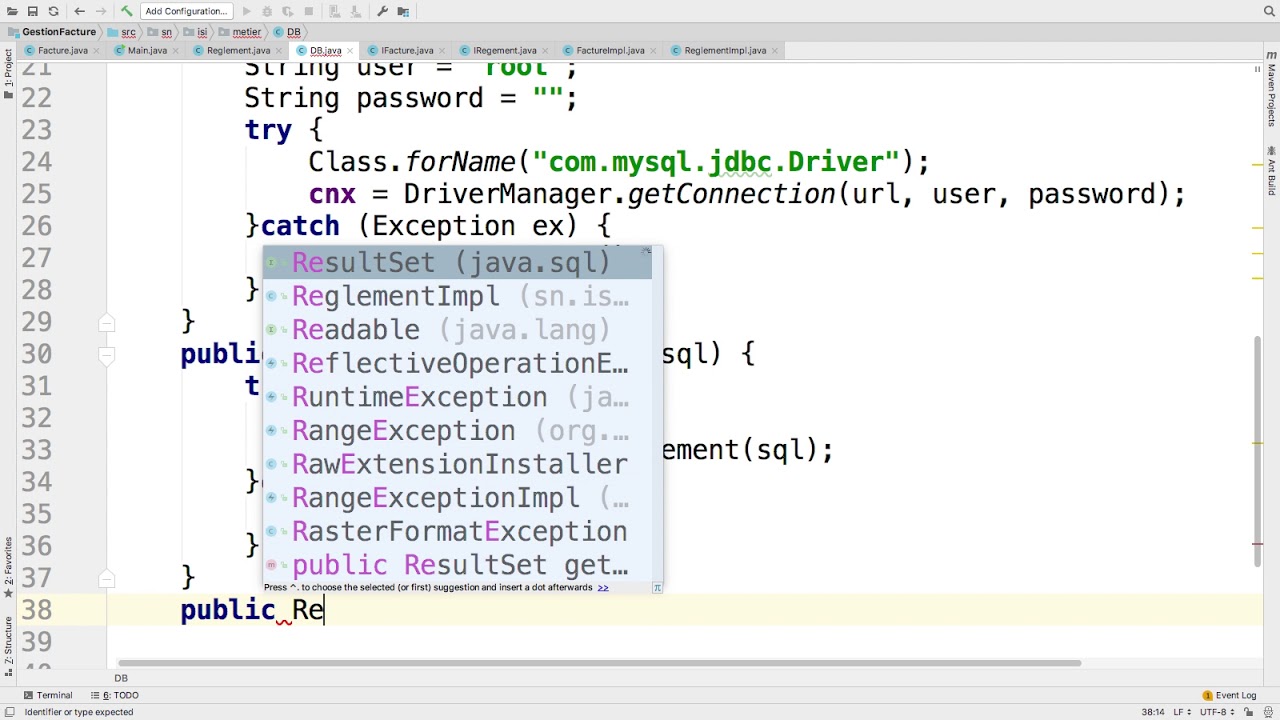Open Search Everywhere magnifier icon

point(1268,11)
